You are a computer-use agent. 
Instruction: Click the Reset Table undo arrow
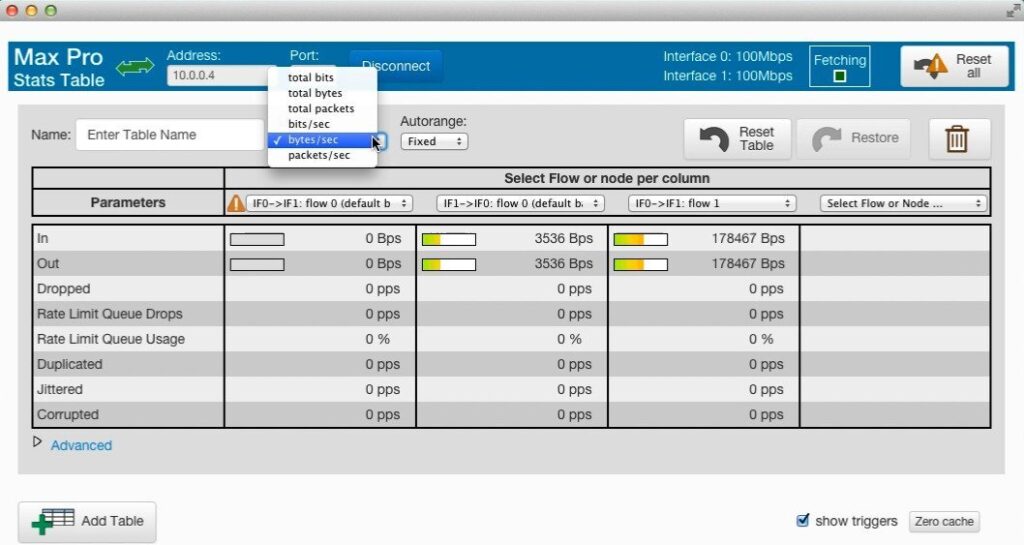pos(714,139)
